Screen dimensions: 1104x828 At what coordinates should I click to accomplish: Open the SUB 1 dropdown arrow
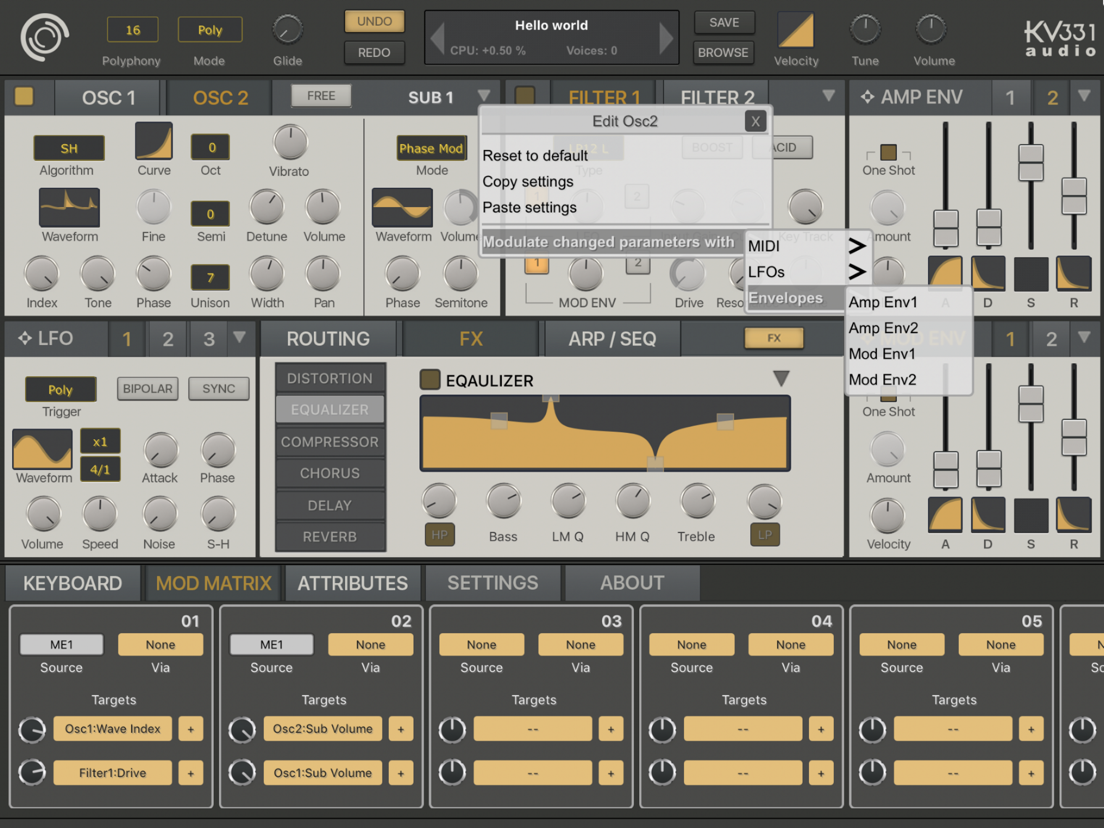(x=484, y=95)
